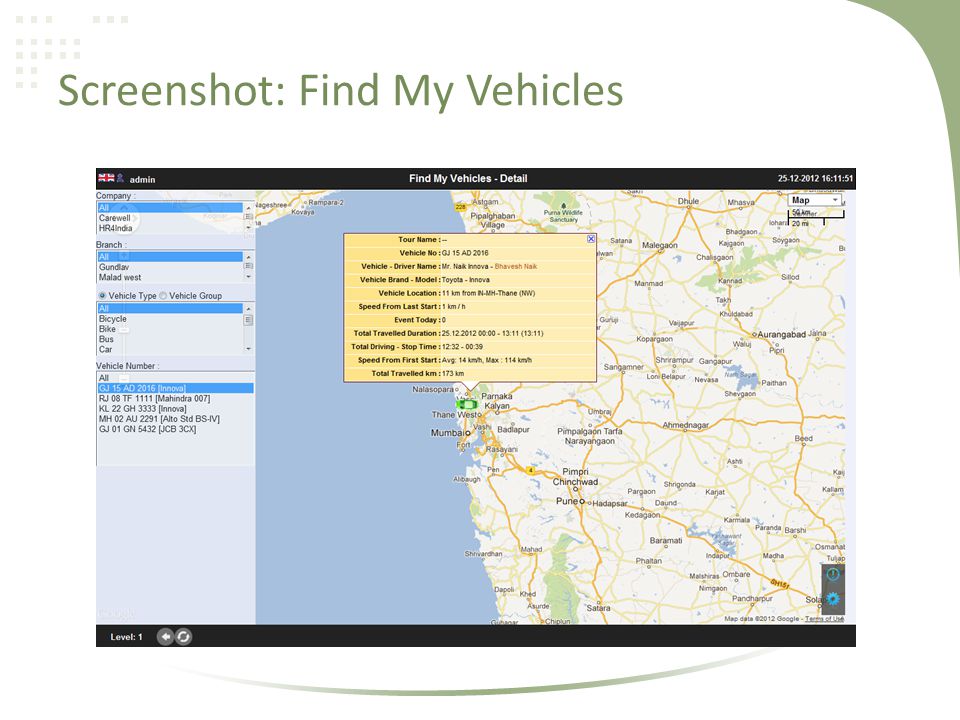
Task: Click the Vehicle Location value in popup
Action: click(x=489, y=293)
